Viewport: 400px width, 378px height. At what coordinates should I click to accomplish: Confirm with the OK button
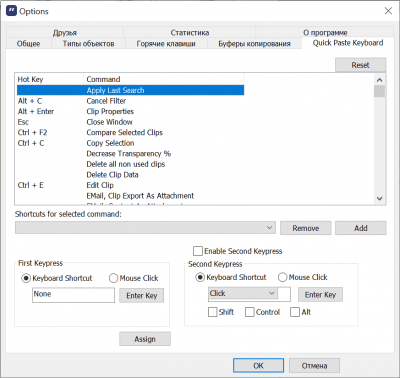tap(258, 365)
